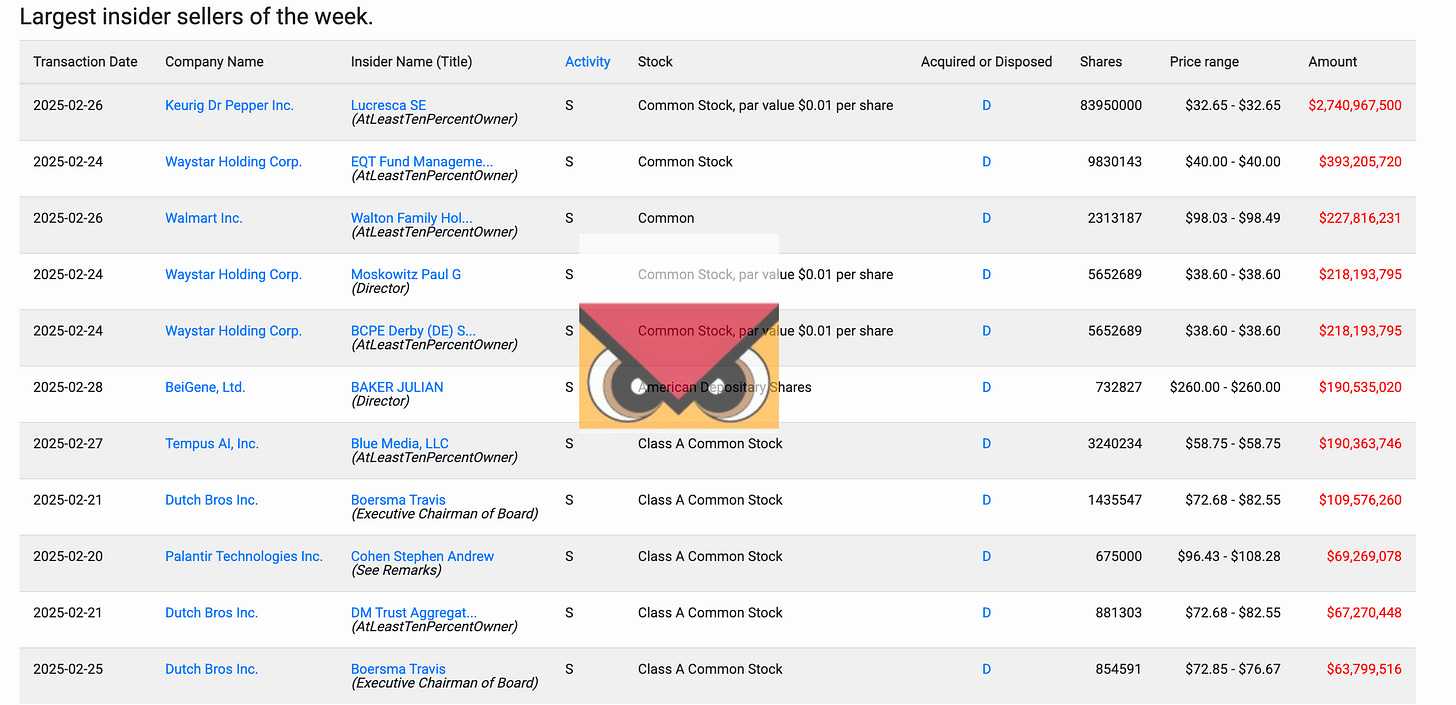
Task: Select the price range $260.00 - $260.00
Action: tap(1225, 387)
